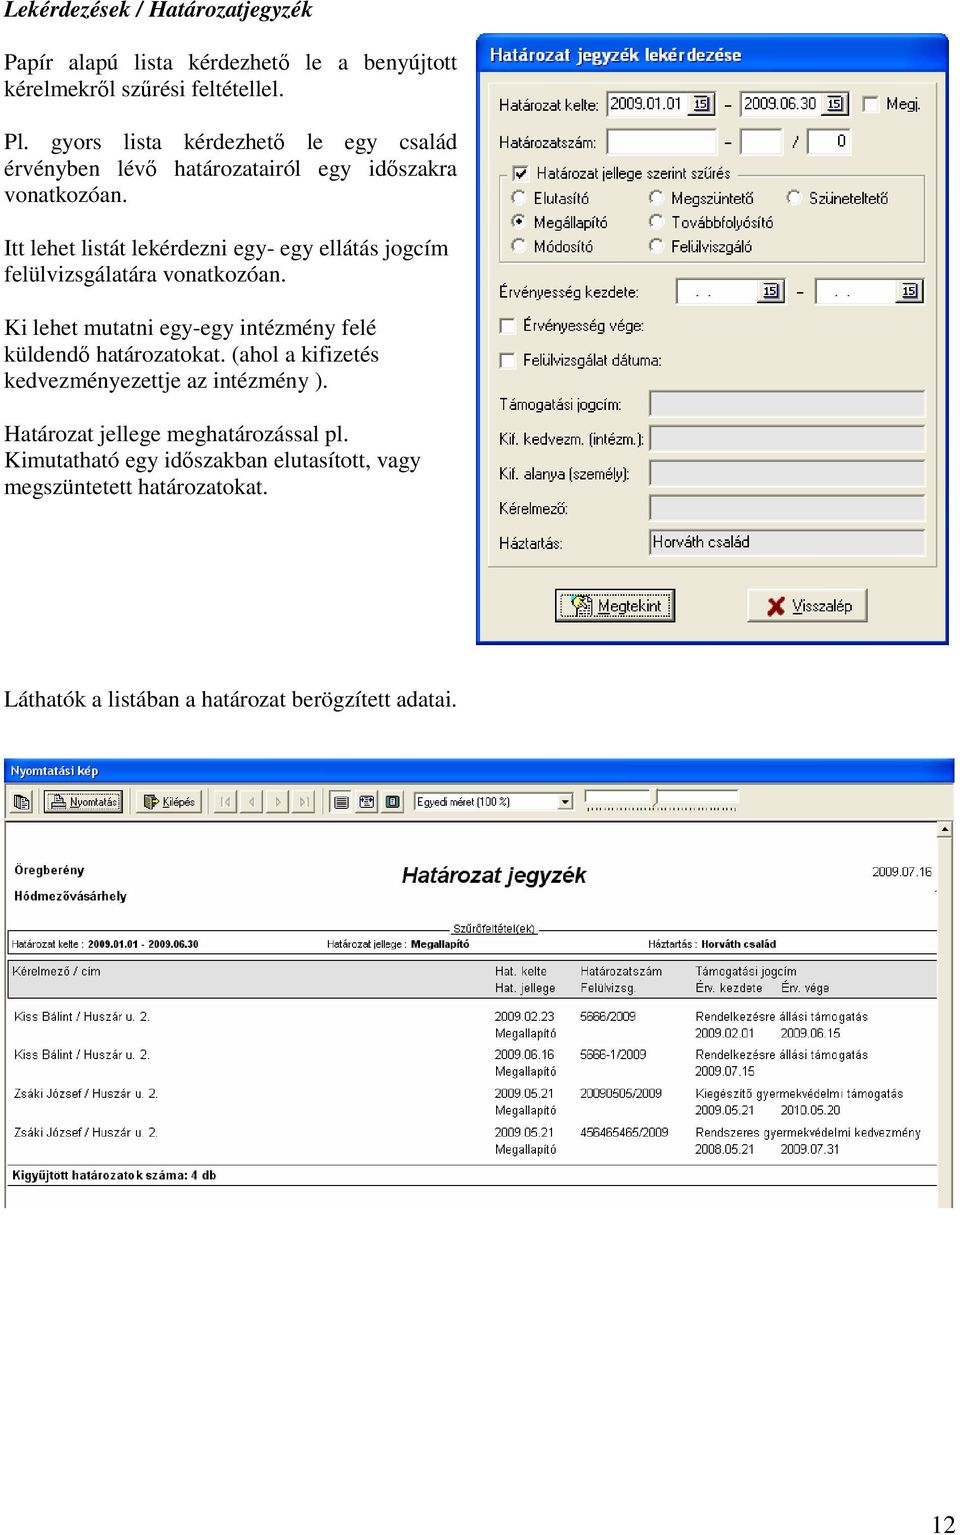
Task: Go to last page in print preview
Action: (x=304, y=802)
